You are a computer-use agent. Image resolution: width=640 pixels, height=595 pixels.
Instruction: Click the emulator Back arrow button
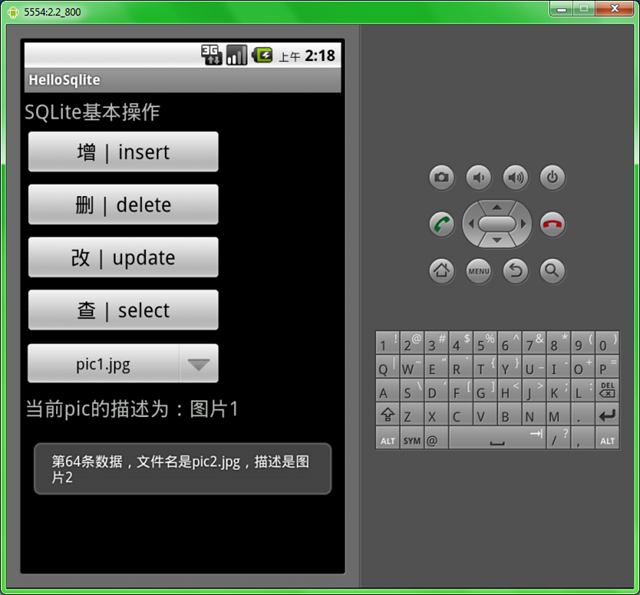(x=516, y=271)
